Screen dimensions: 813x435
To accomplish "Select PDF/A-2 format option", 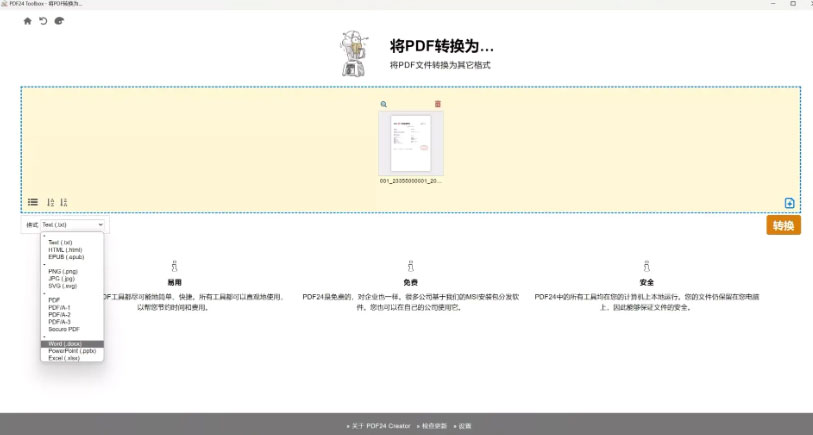I will tap(59, 315).
